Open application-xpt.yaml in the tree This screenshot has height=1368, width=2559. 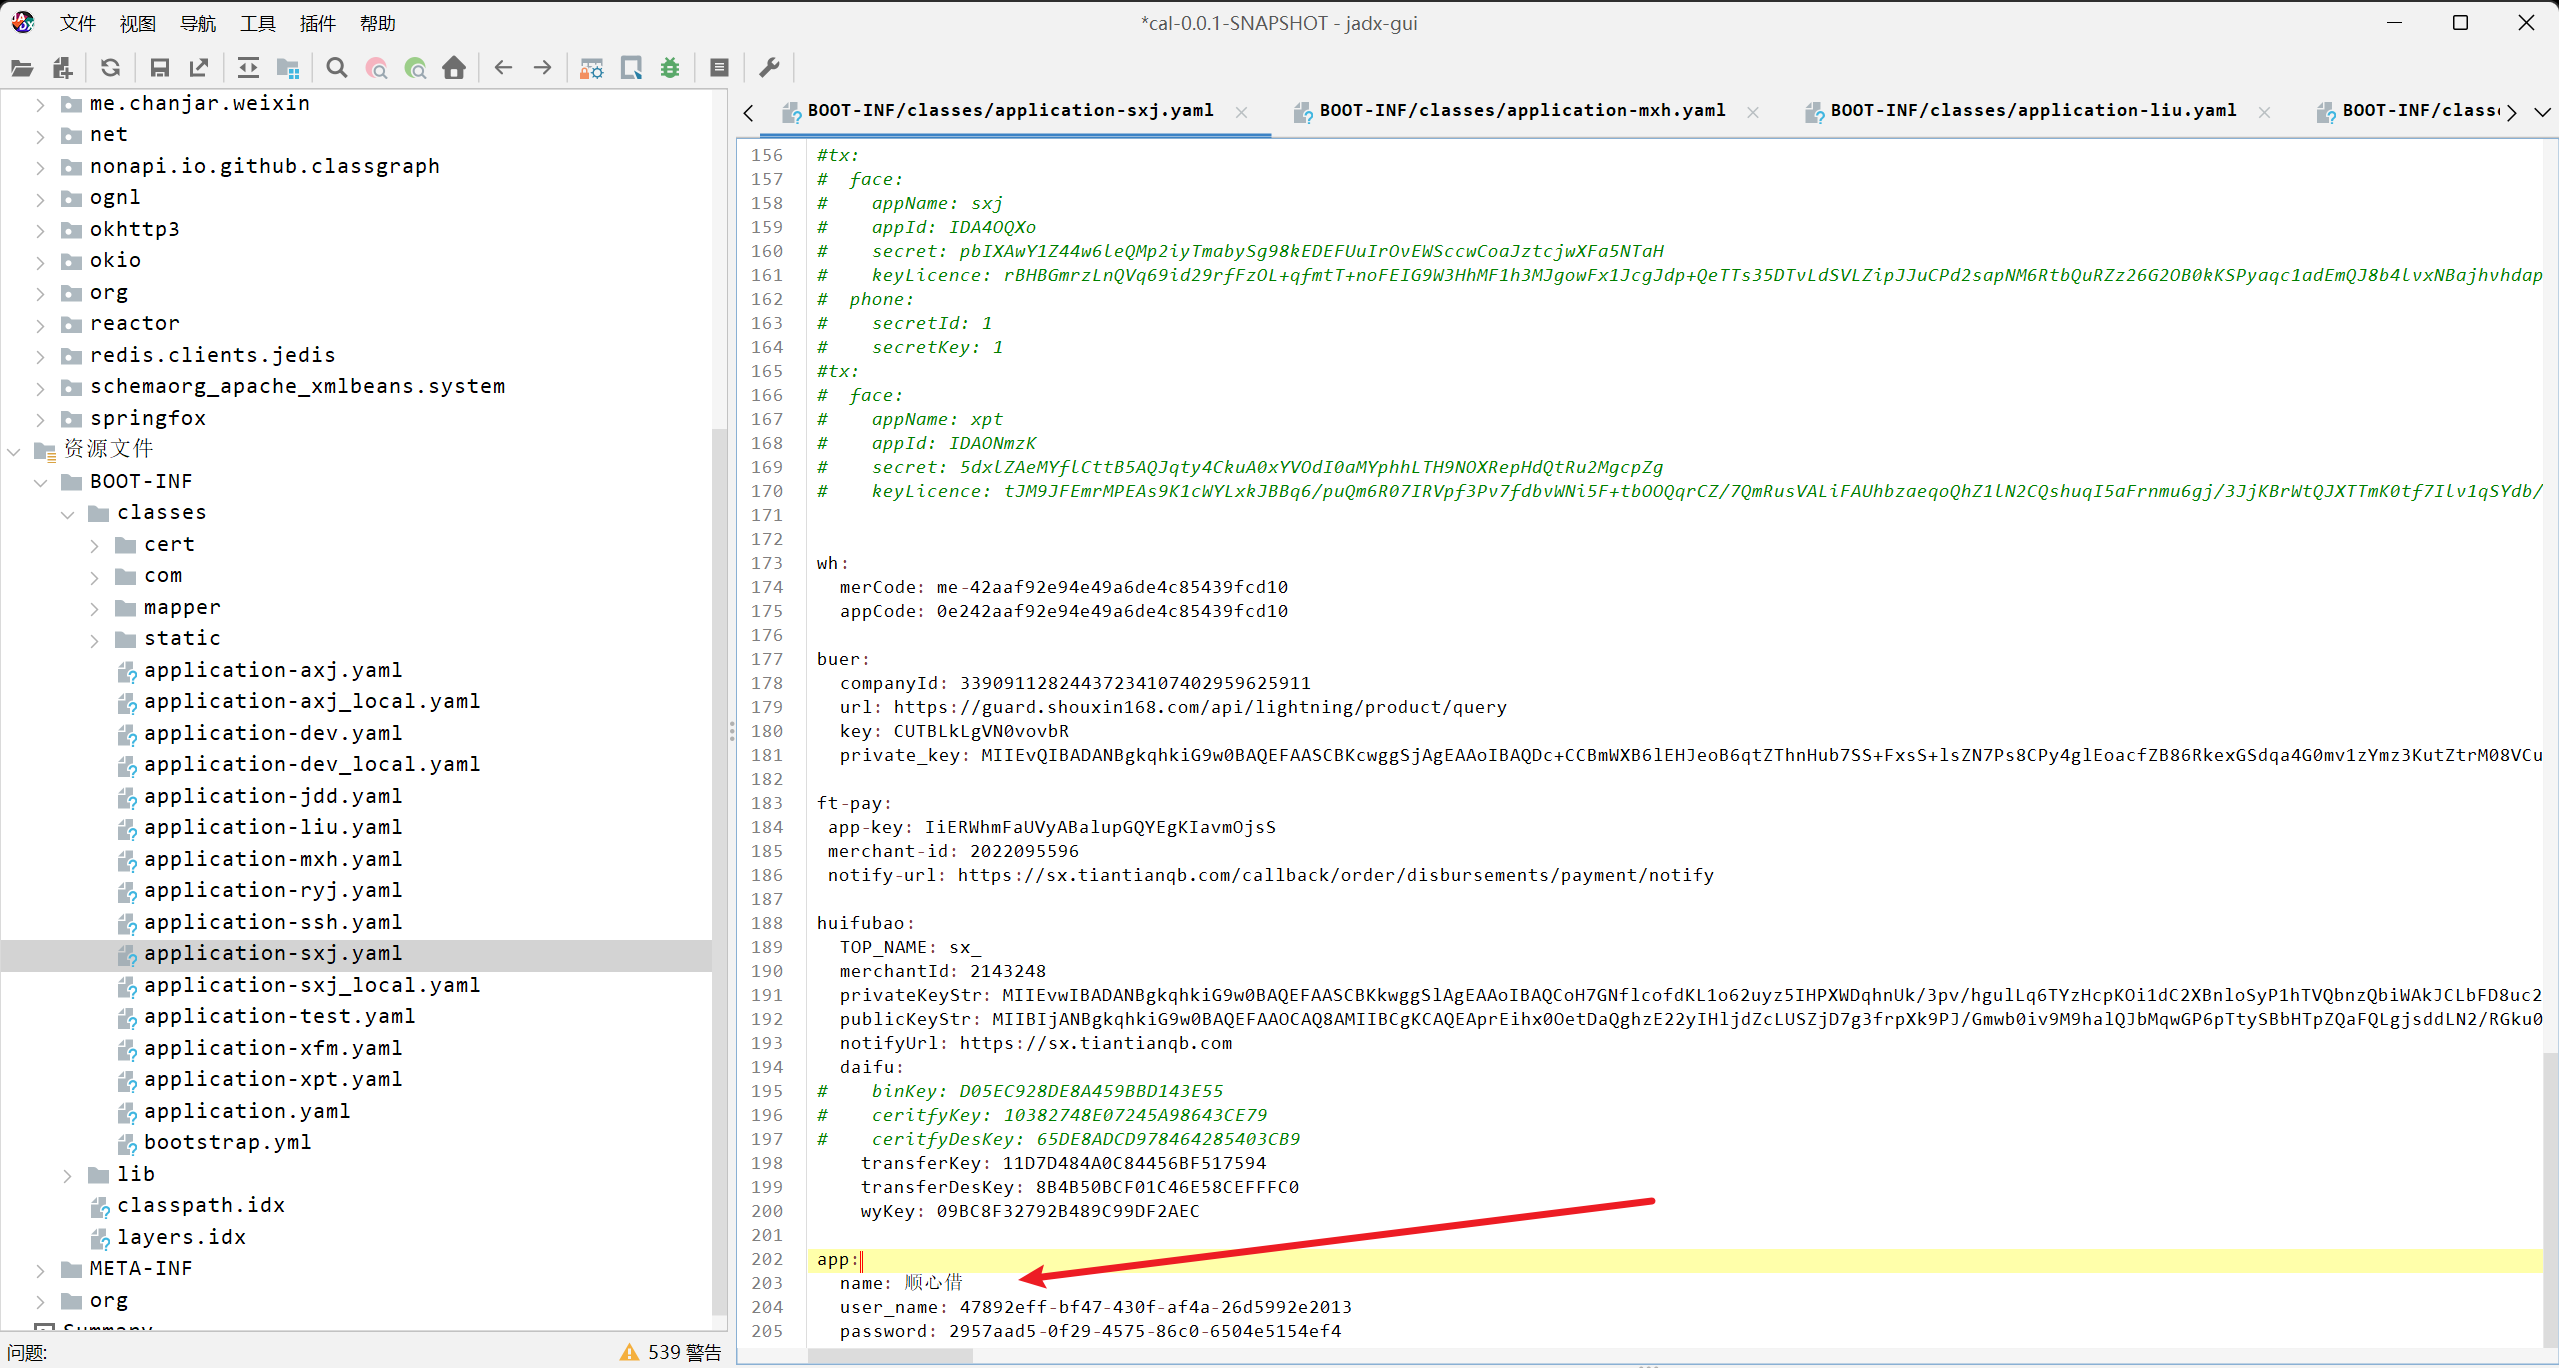[272, 1080]
